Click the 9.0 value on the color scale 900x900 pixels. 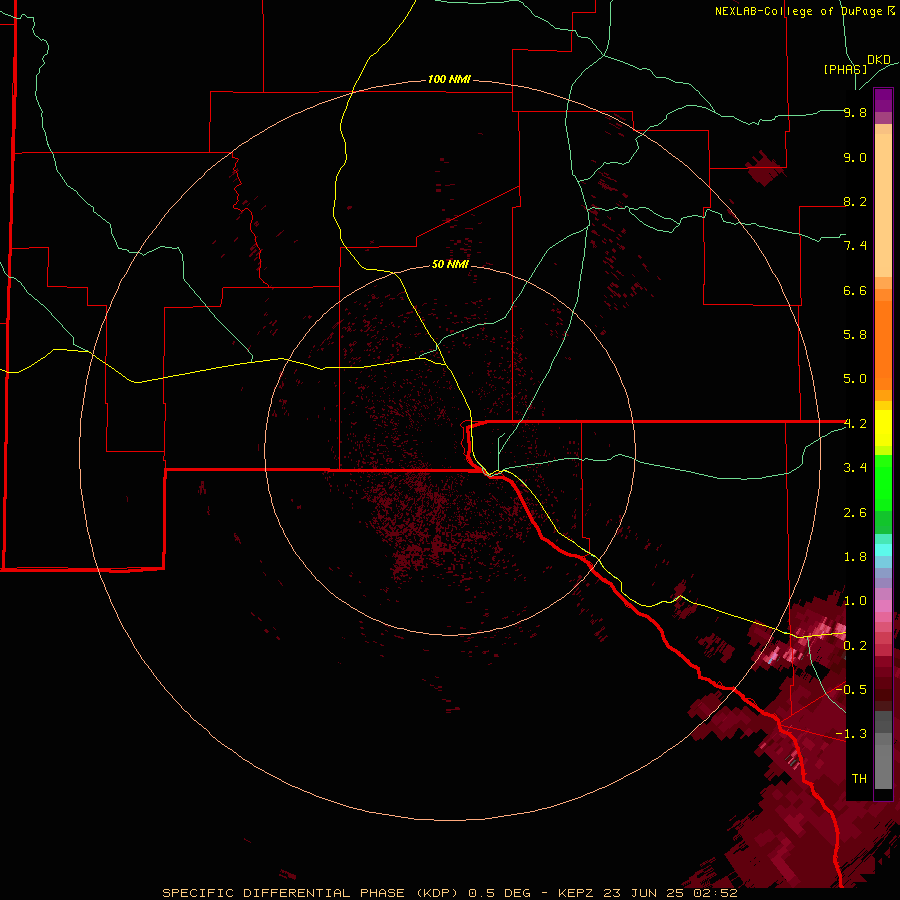pyautogui.click(x=855, y=157)
